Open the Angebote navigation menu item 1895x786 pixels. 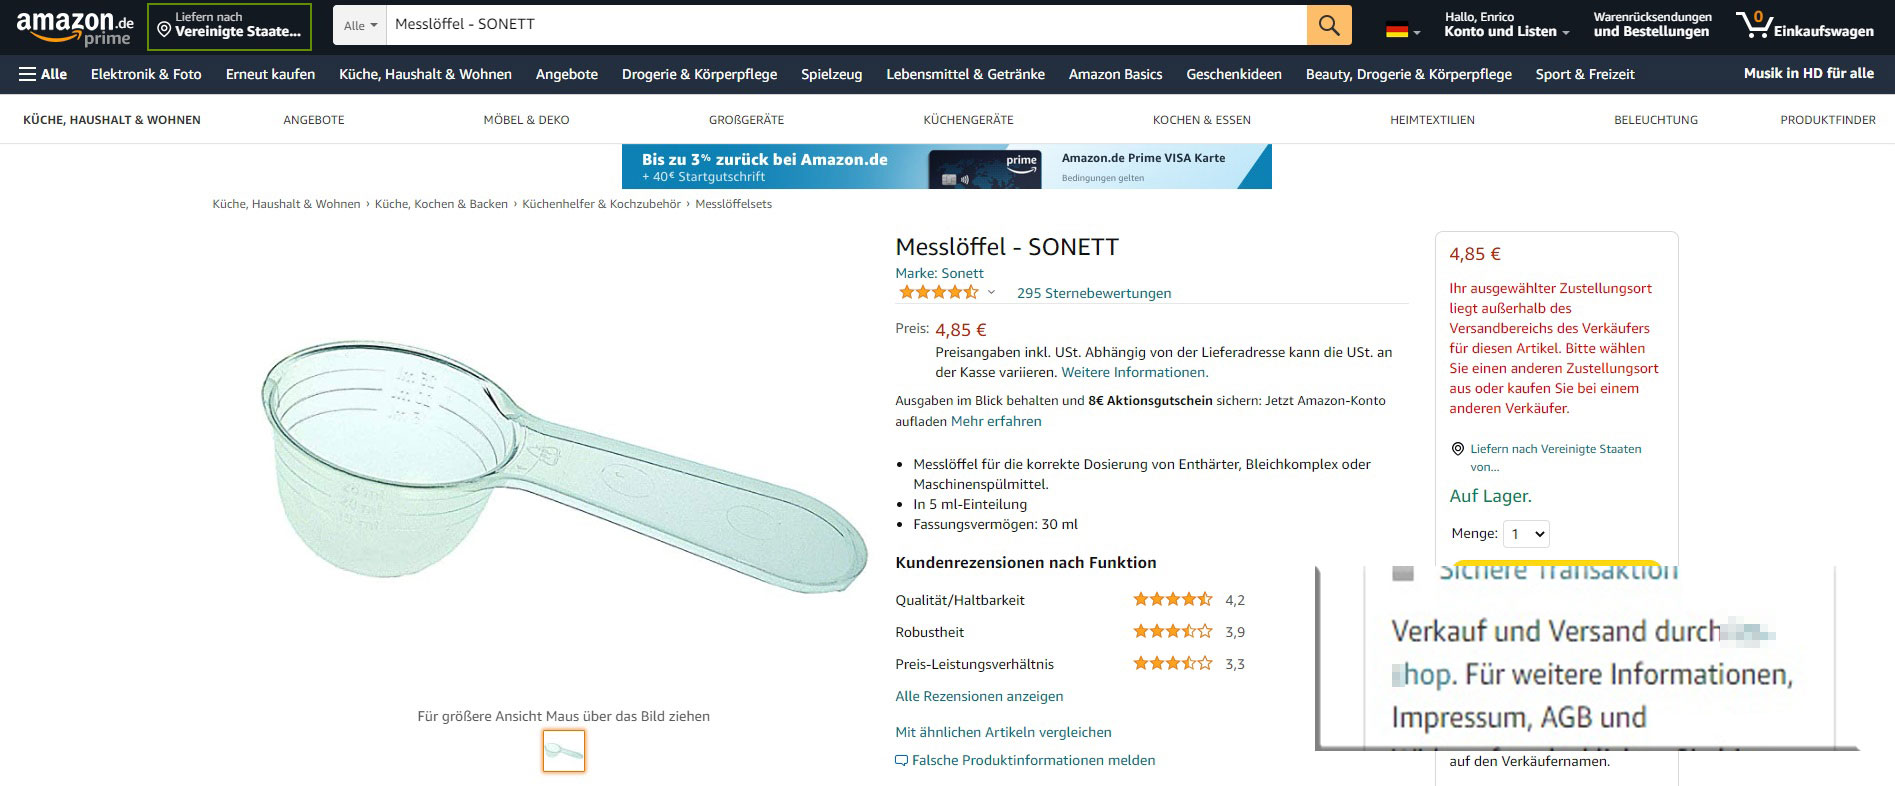tap(566, 74)
